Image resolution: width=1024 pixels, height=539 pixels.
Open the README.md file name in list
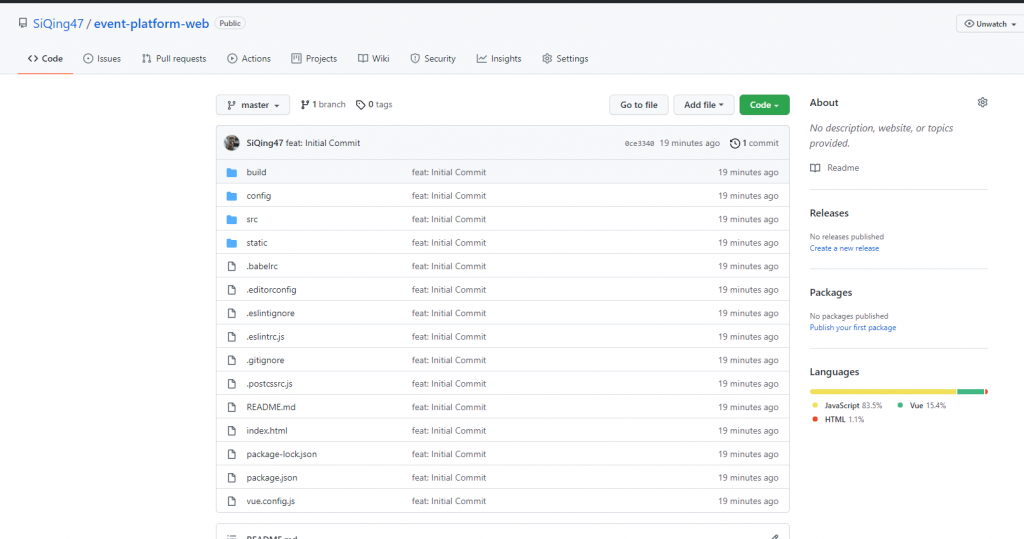click(271, 407)
